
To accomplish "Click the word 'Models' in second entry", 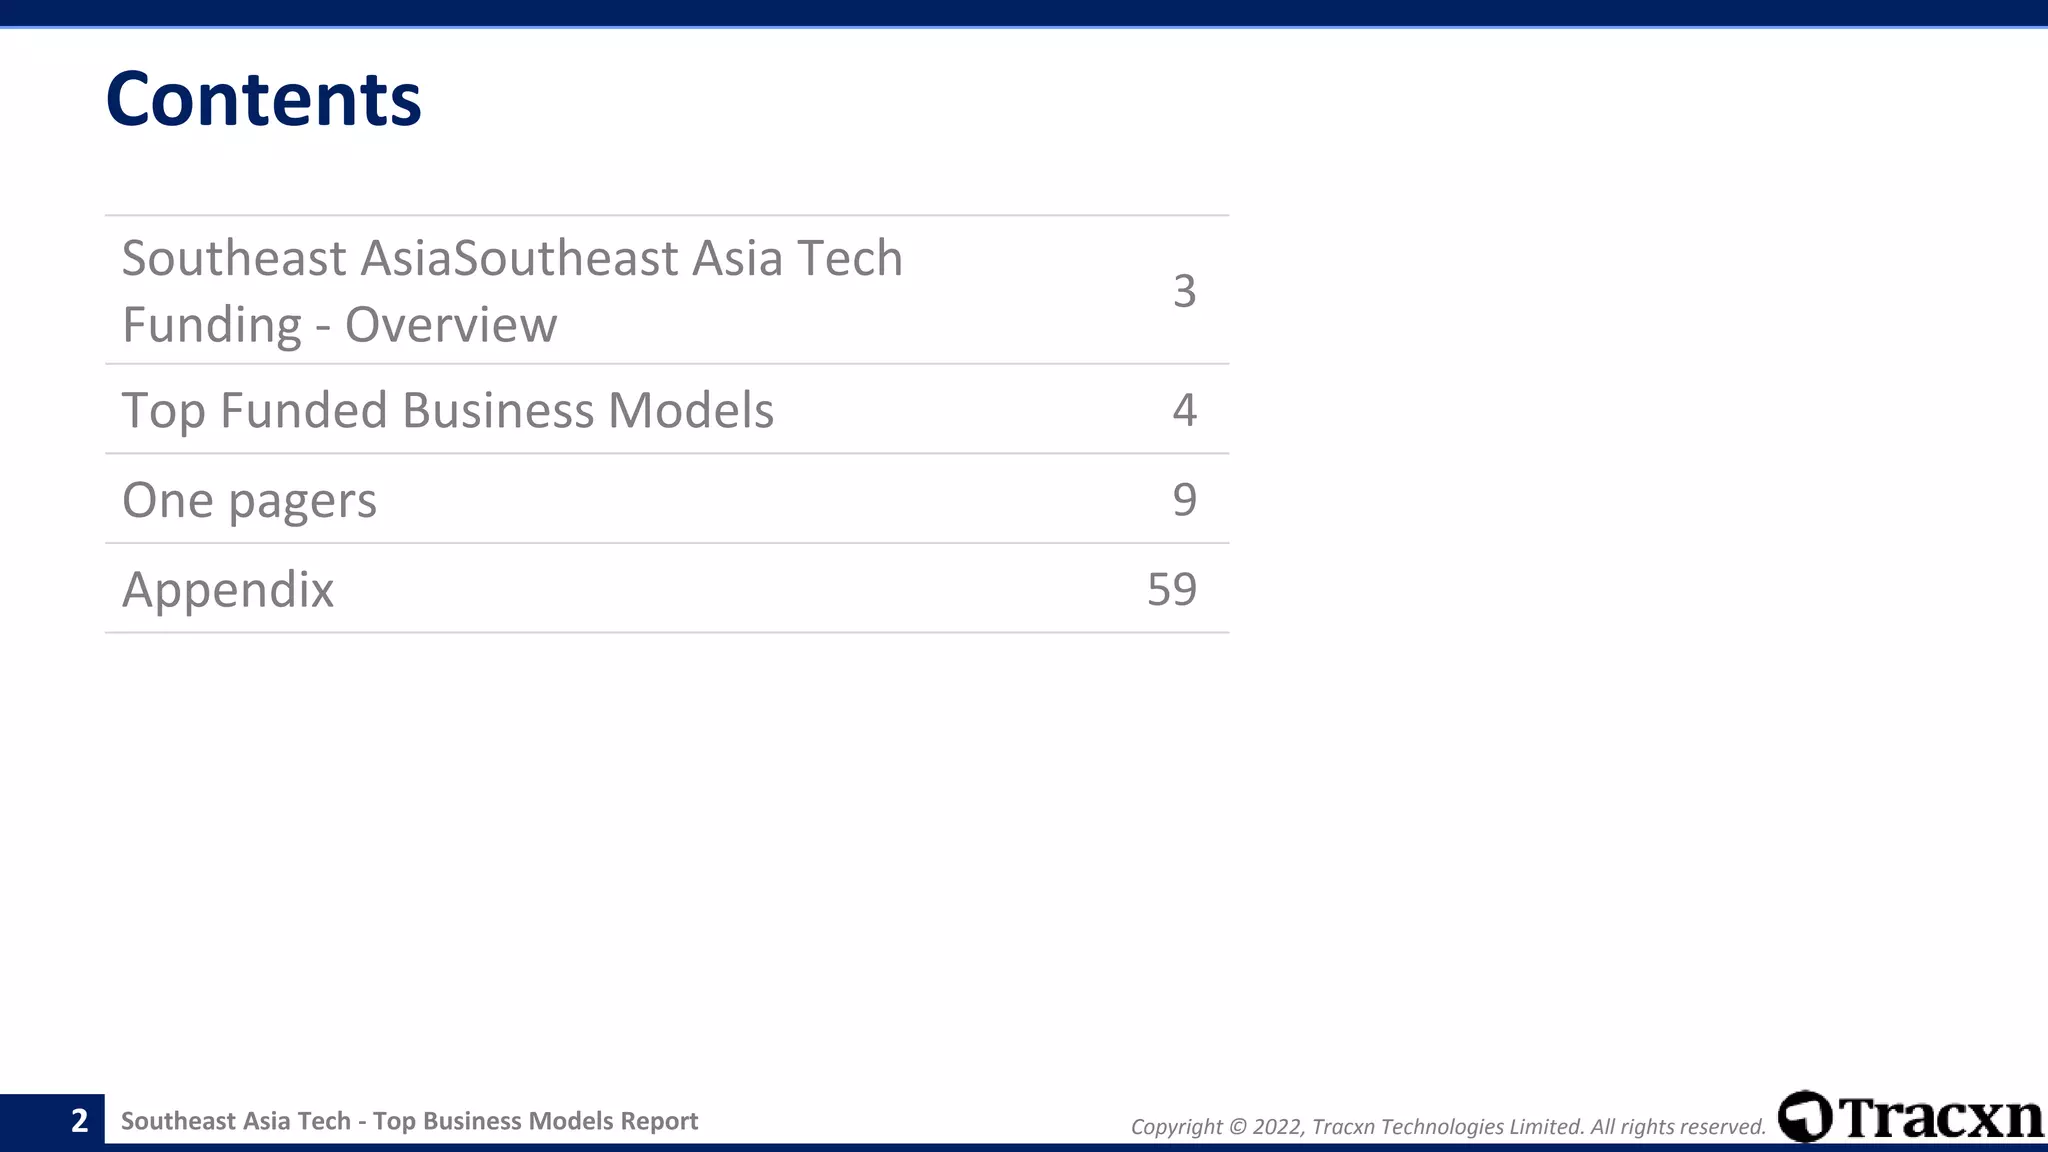I will (x=690, y=410).
